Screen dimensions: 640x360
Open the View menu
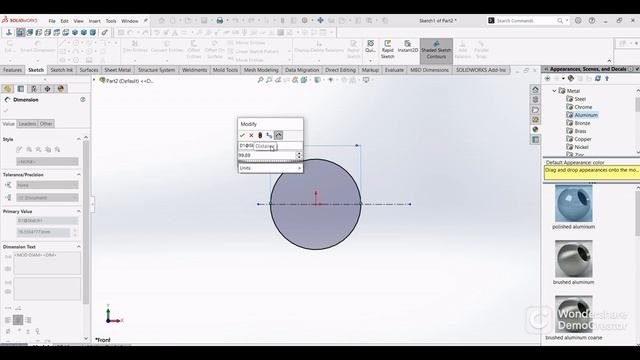pos(78,21)
